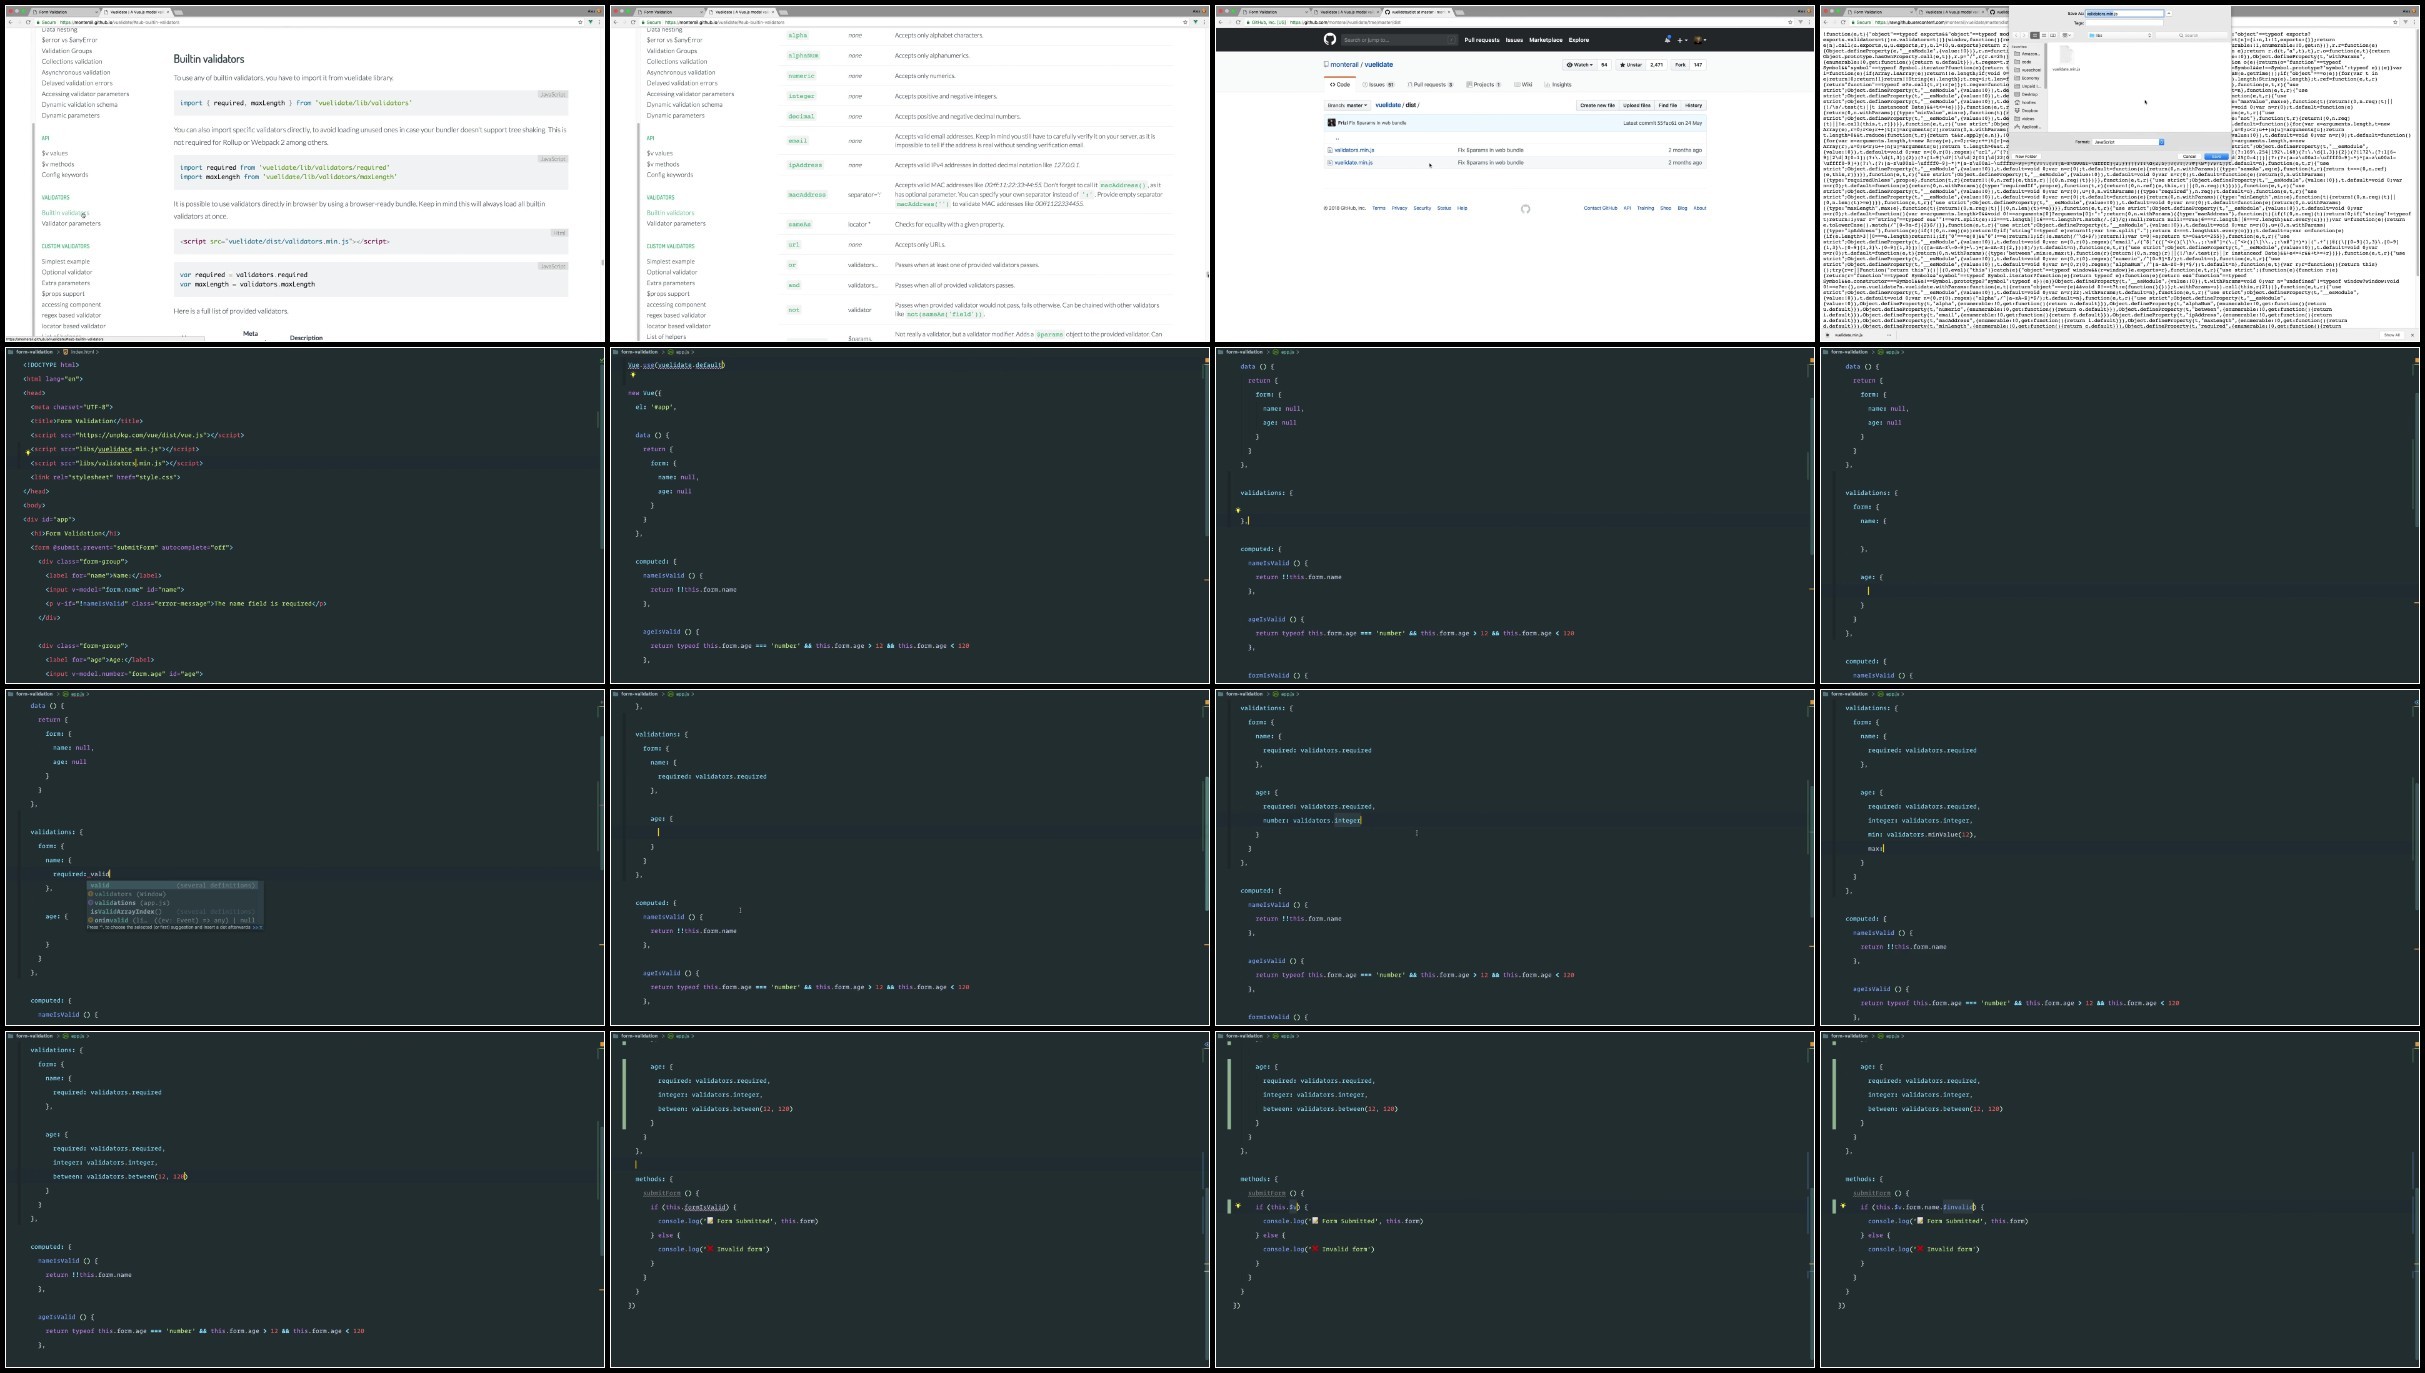This screenshot has height=1373, width=2425.
Task: Open the monterail owner link
Action: coord(1344,64)
